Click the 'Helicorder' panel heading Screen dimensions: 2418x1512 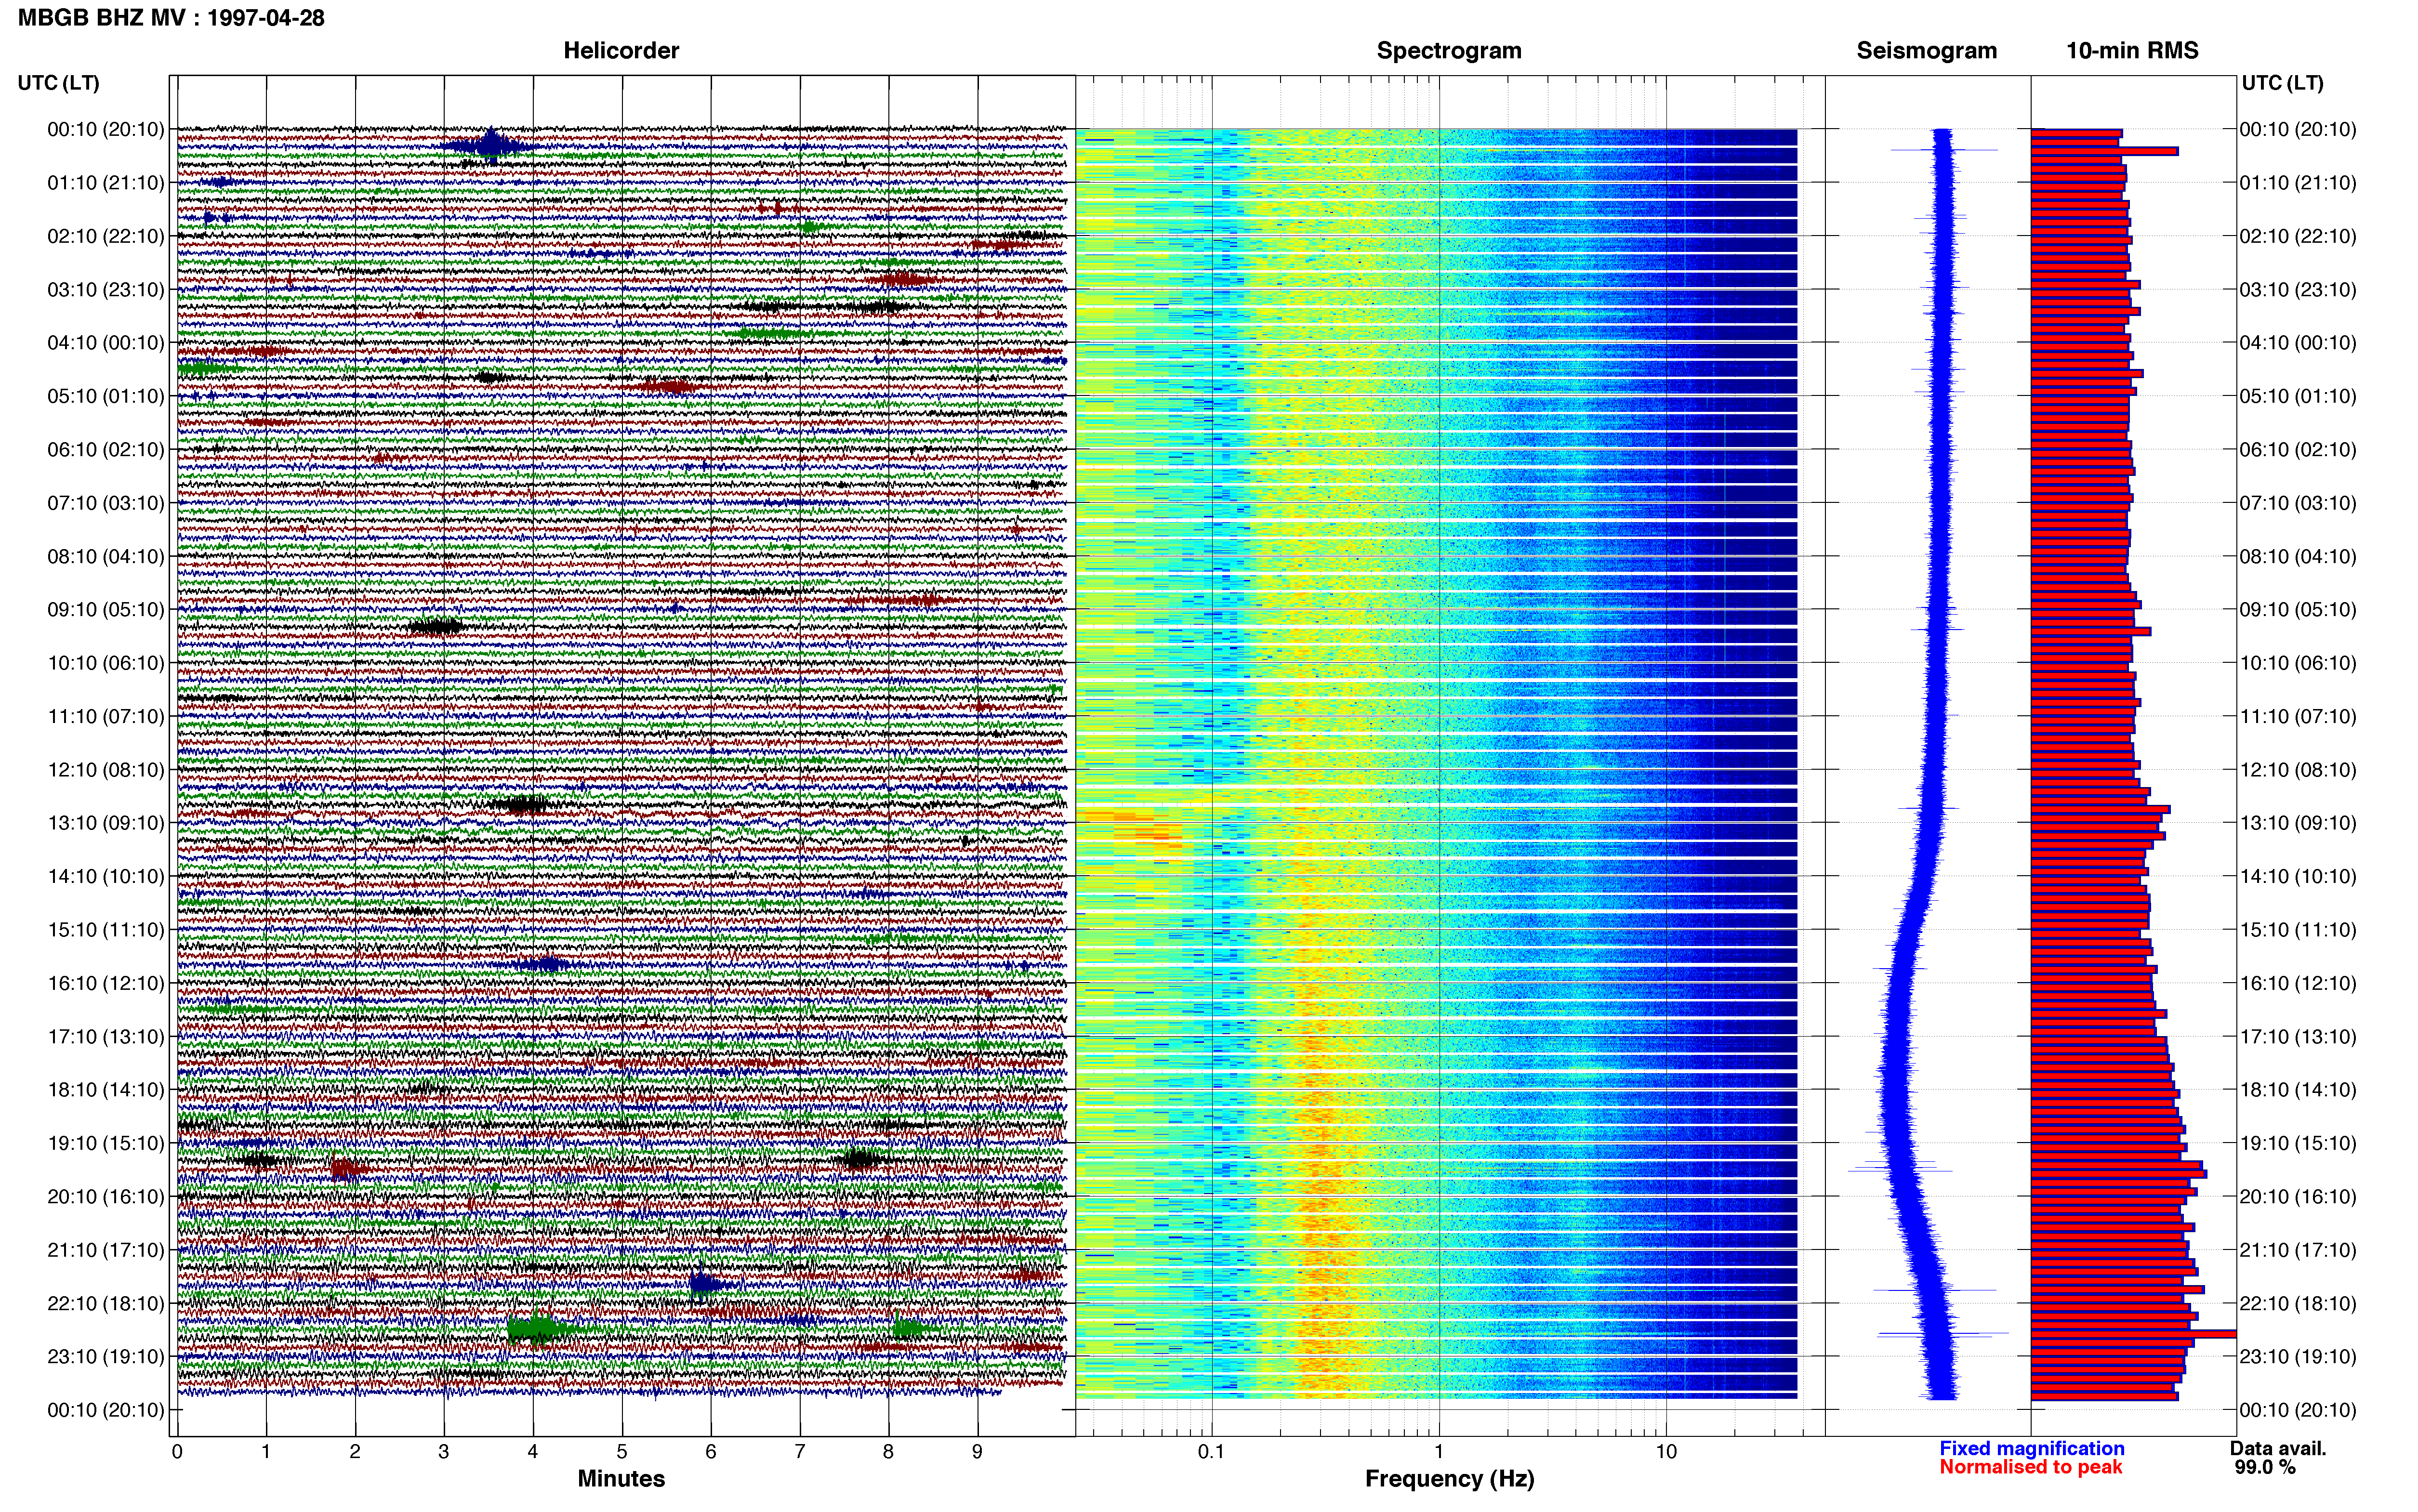click(621, 50)
